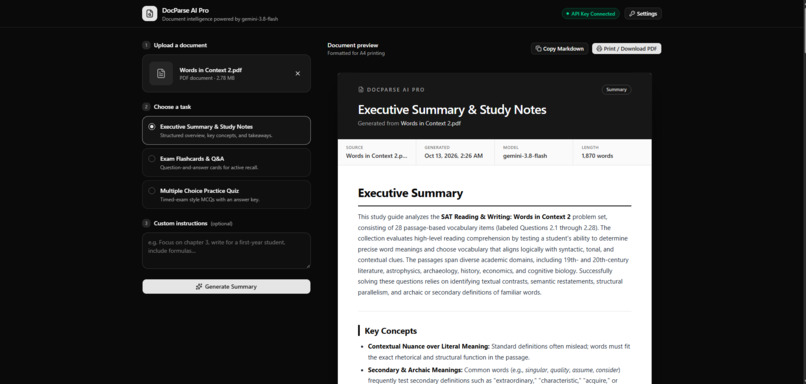Click the DocParse AI Pro logo icon
This screenshot has width=806, height=384.
click(150, 14)
